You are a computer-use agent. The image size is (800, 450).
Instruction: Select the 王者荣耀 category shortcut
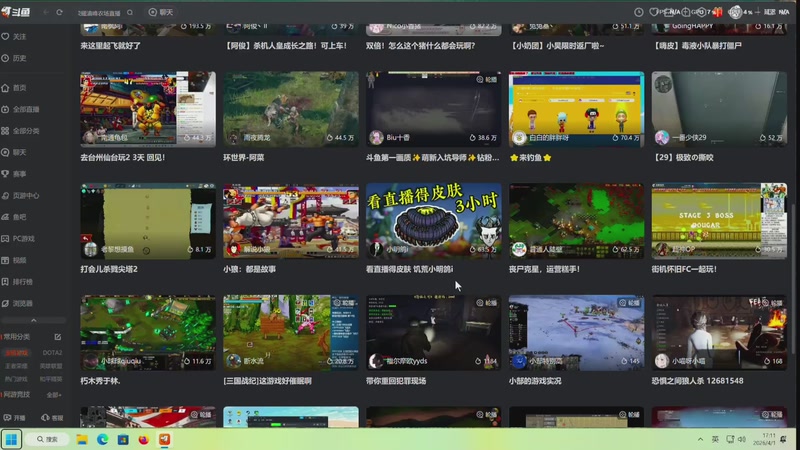[16, 366]
